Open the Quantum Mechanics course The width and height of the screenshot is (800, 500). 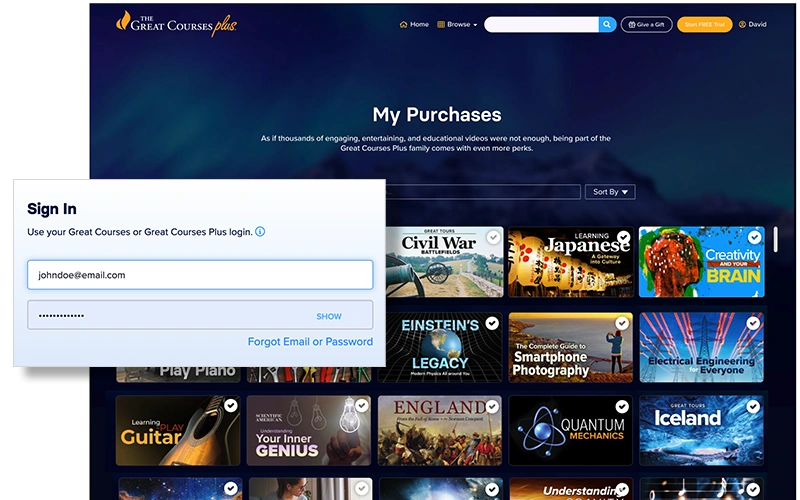click(570, 431)
